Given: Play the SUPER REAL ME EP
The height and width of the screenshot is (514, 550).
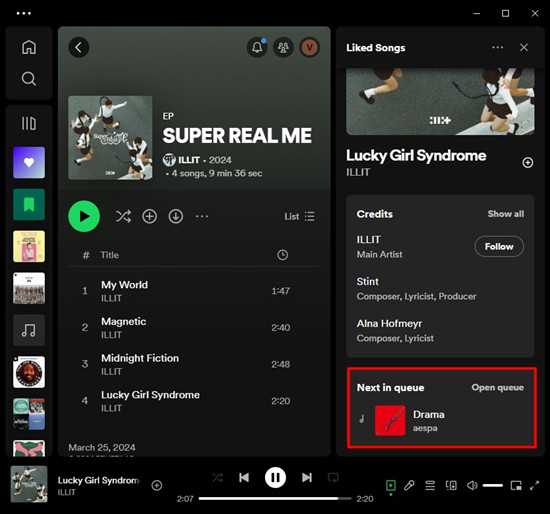Looking at the screenshot, I should click(84, 216).
